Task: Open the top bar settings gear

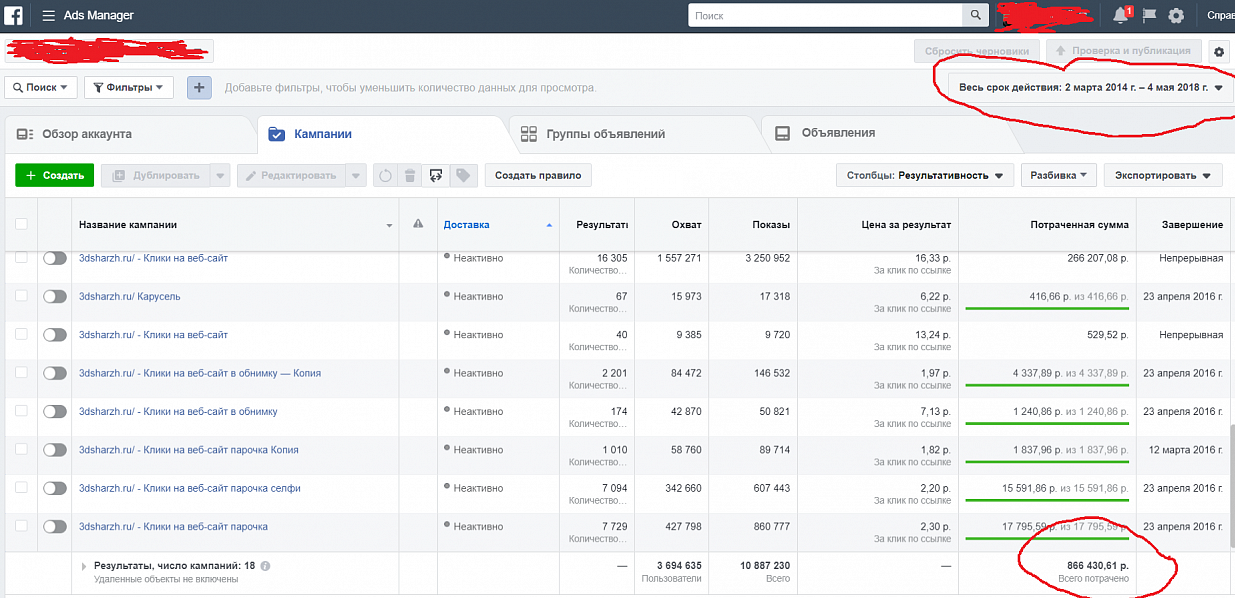Action: pyautogui.click(x=1176, y=16)
